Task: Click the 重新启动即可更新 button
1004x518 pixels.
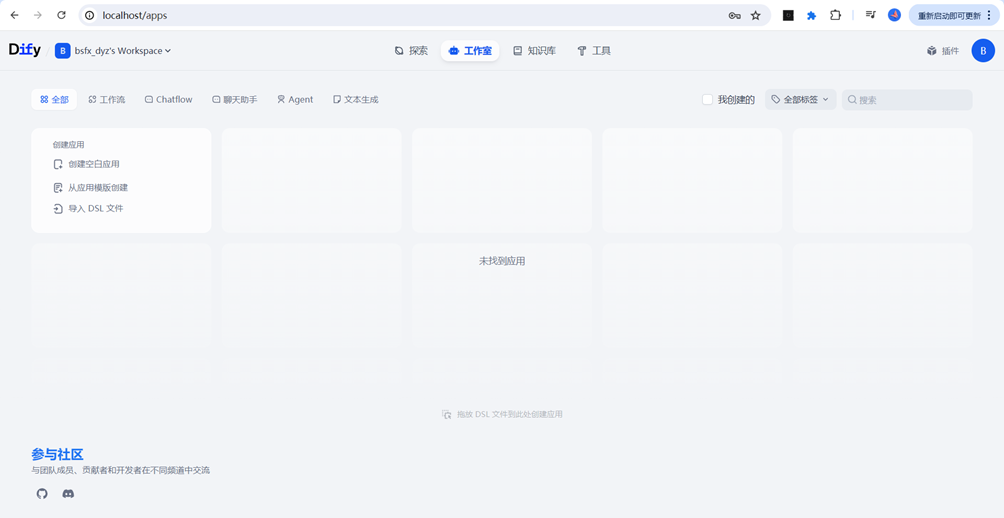Action: click(x=949, y=15)
